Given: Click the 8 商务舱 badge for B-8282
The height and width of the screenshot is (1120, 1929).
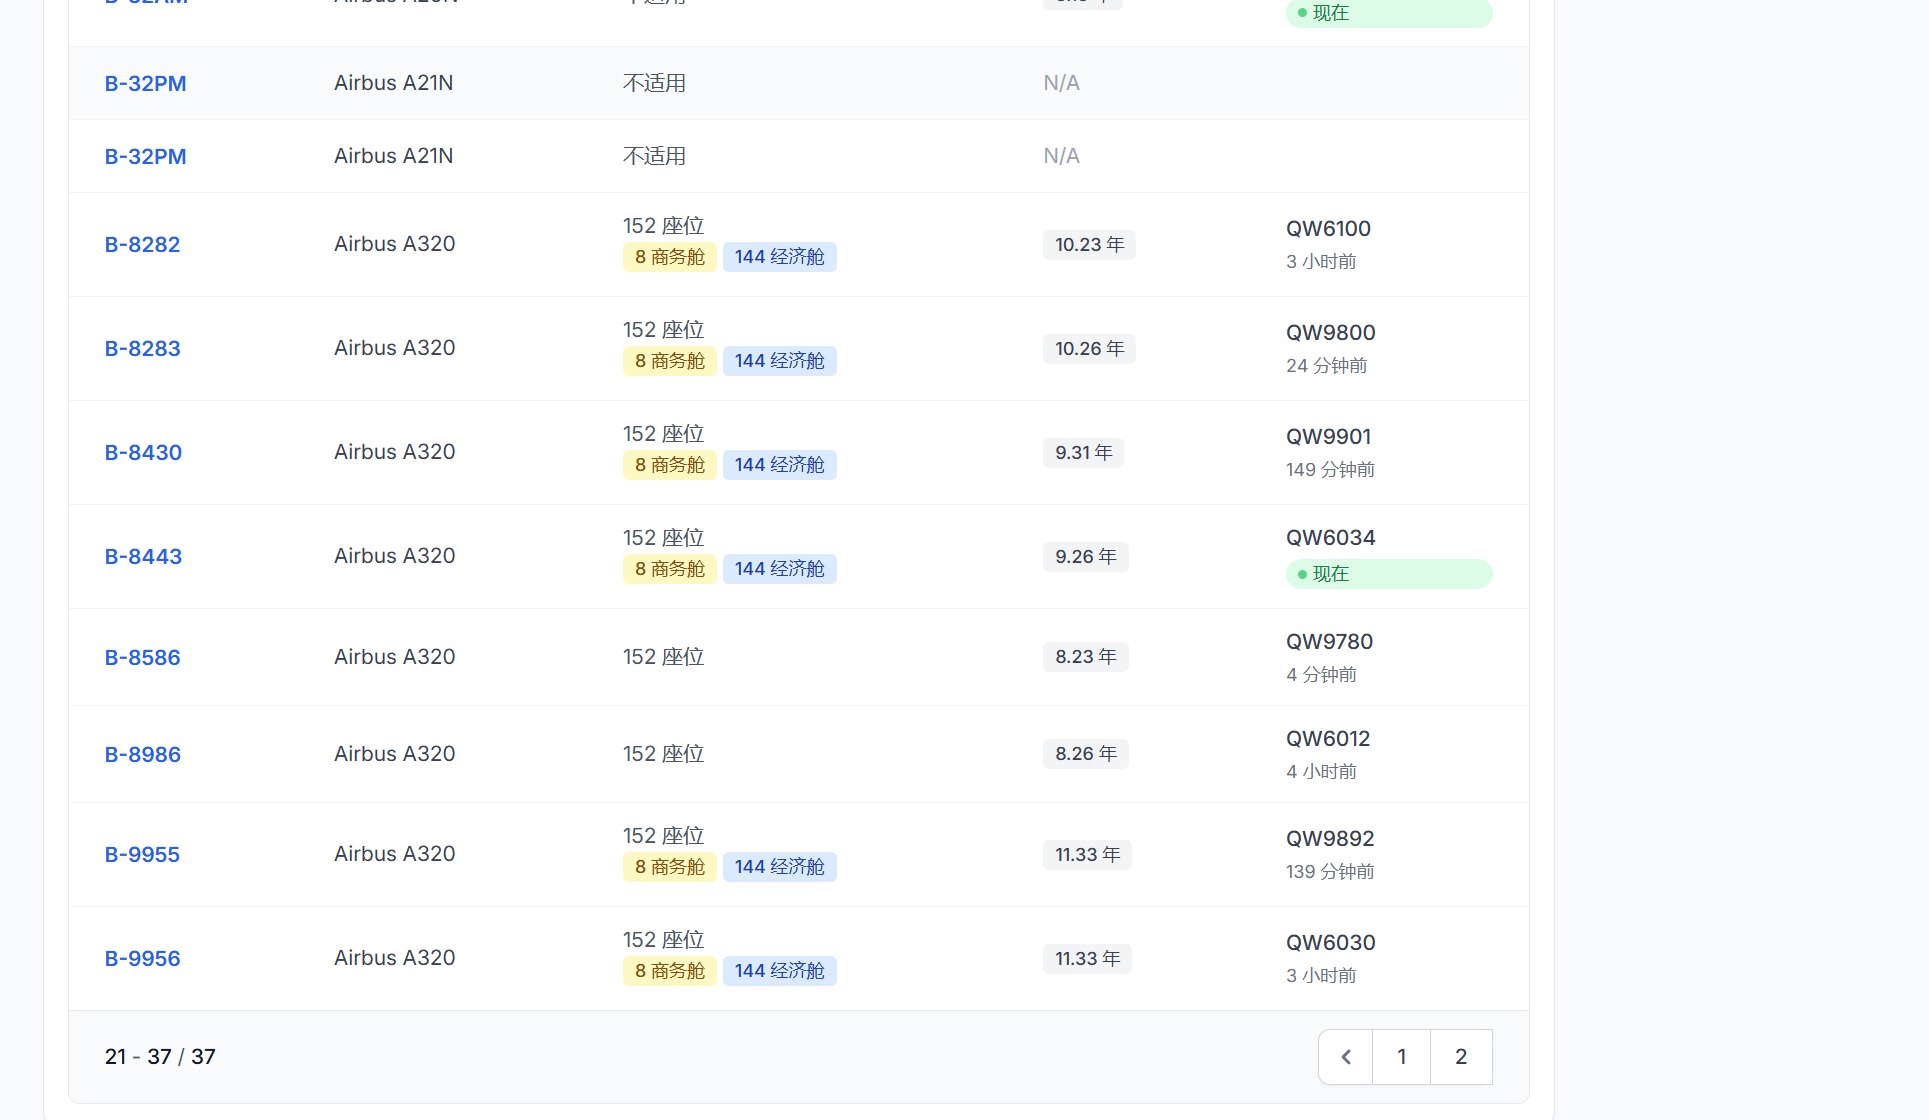Looking at the screenshot, I should [669, 257].
